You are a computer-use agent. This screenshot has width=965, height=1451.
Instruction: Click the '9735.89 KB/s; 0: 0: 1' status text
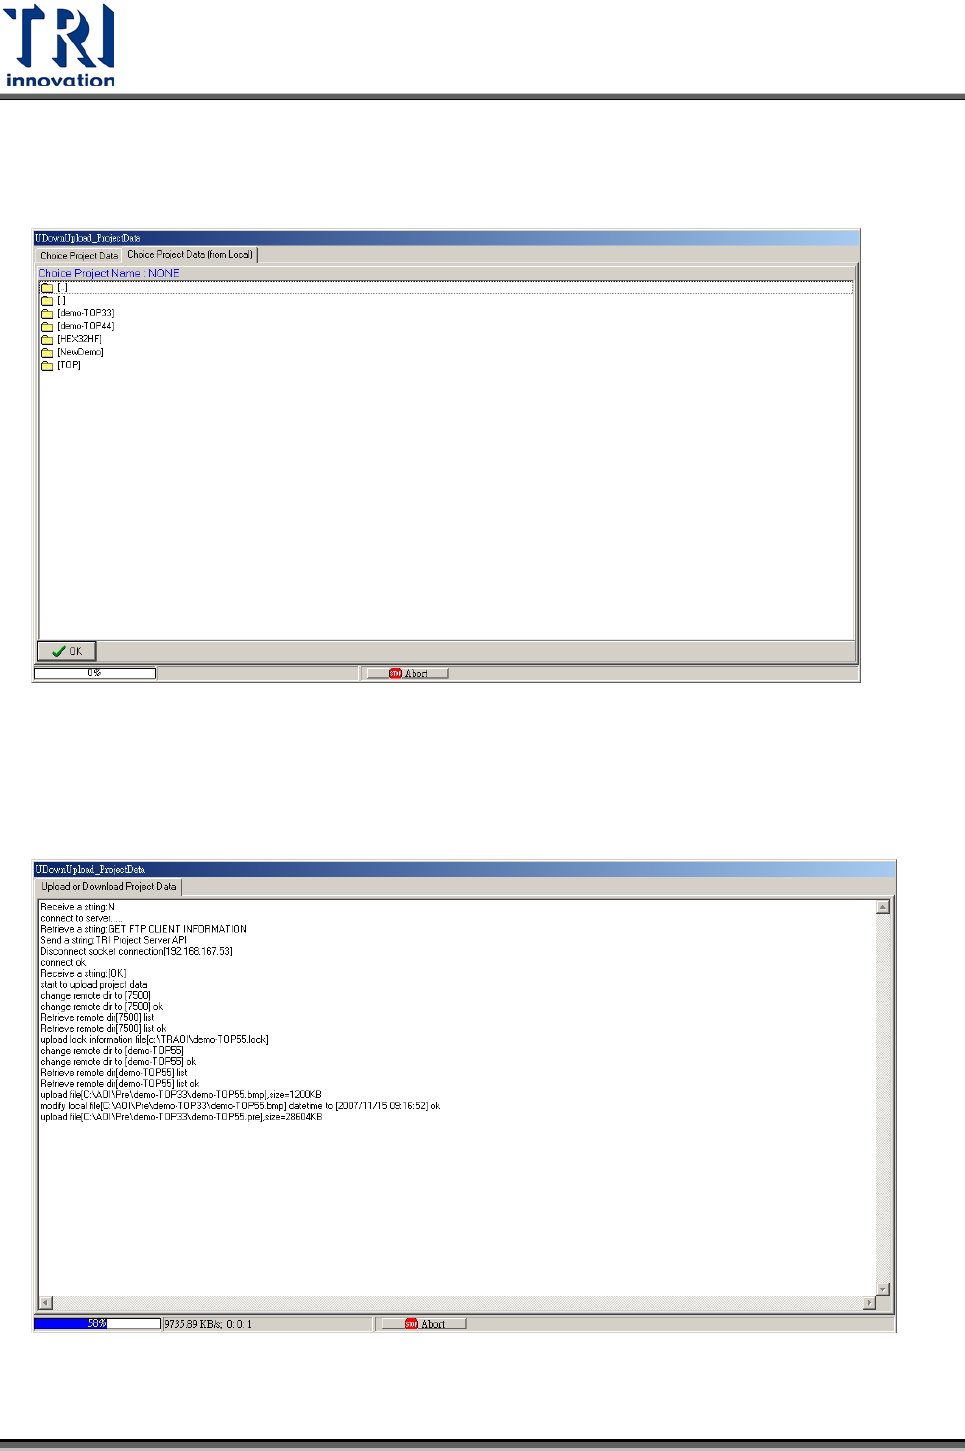[208, 1324]
